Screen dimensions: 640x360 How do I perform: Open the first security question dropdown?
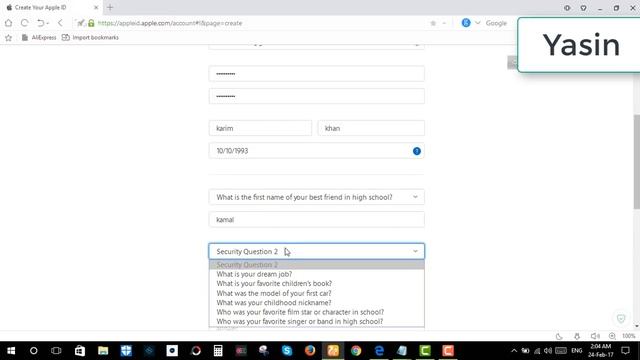coord(316,197)
